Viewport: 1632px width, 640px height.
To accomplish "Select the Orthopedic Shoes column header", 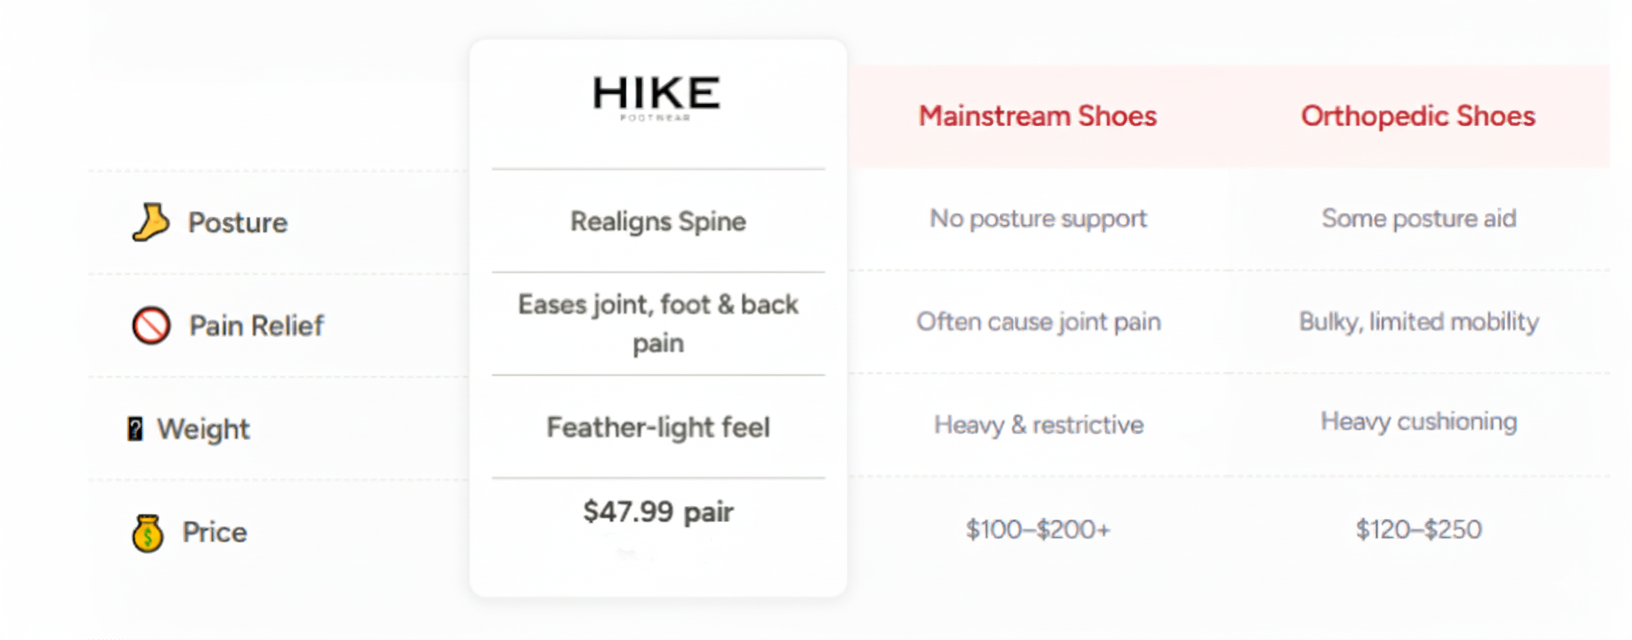I will [1417, 116].
